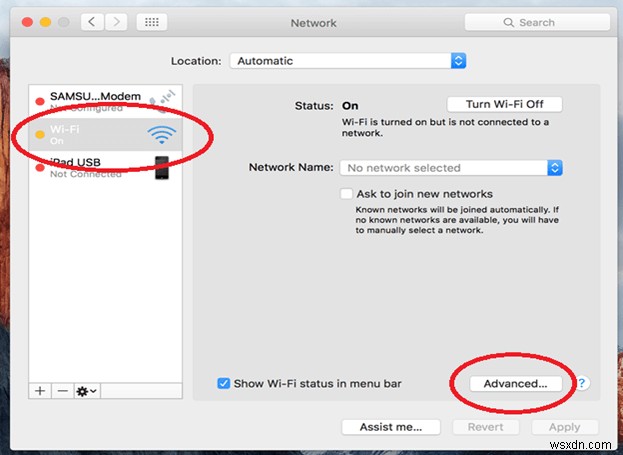The height and width of the screenshot is (455, 623).
Task: Uncheck Show Wi-Fi status in menu bar
Action: point(223,383)
